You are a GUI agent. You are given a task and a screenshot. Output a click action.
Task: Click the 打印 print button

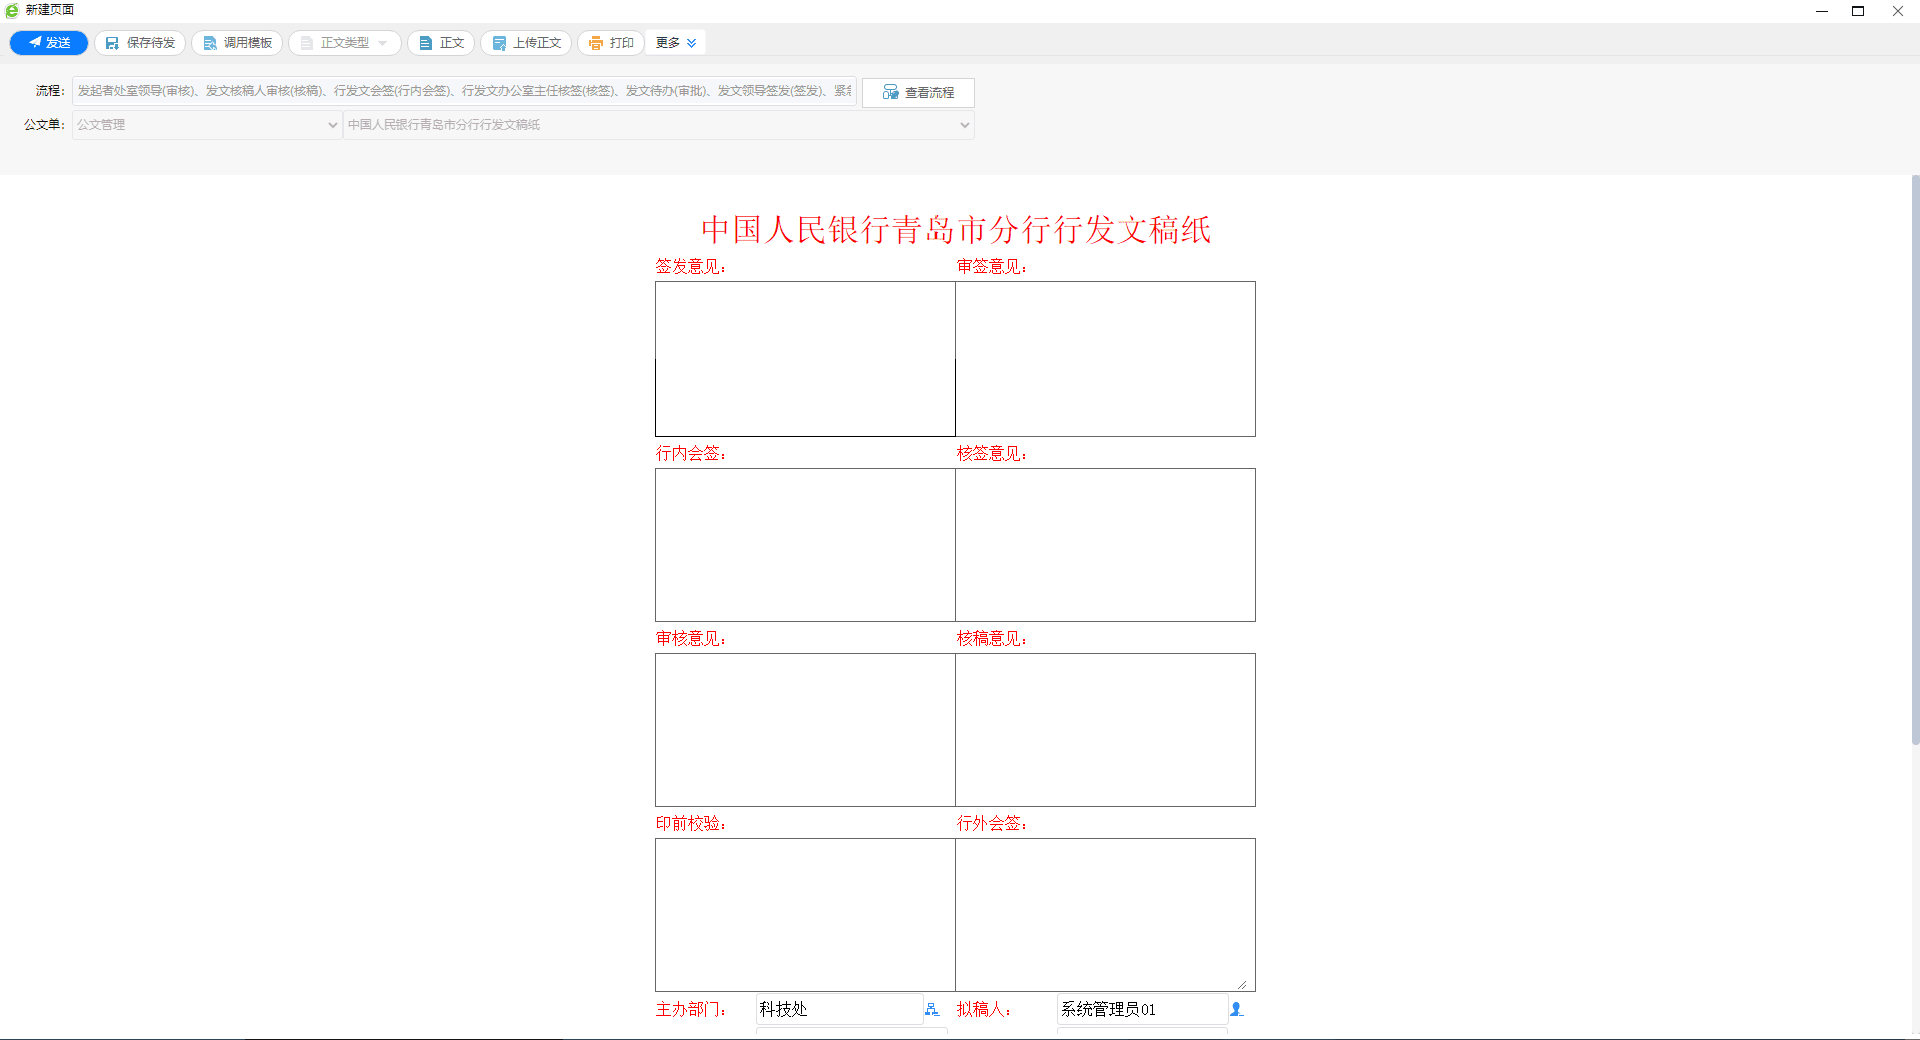[x=611, y=43]
